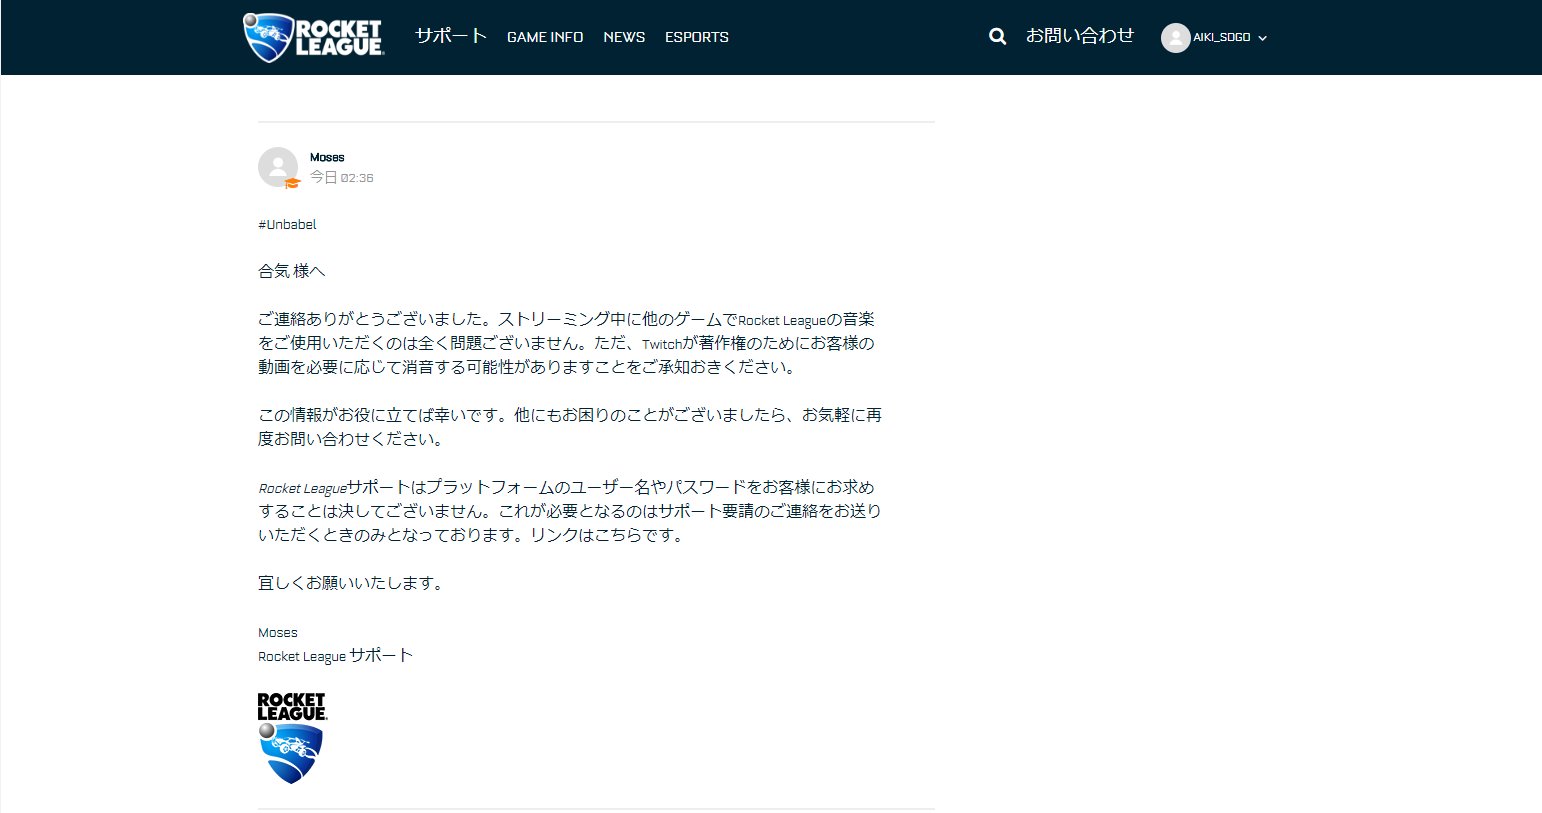Click the お問い合わせ contact link
The width and height of the screenshot is (1542, 813).
pos(1080,36)
